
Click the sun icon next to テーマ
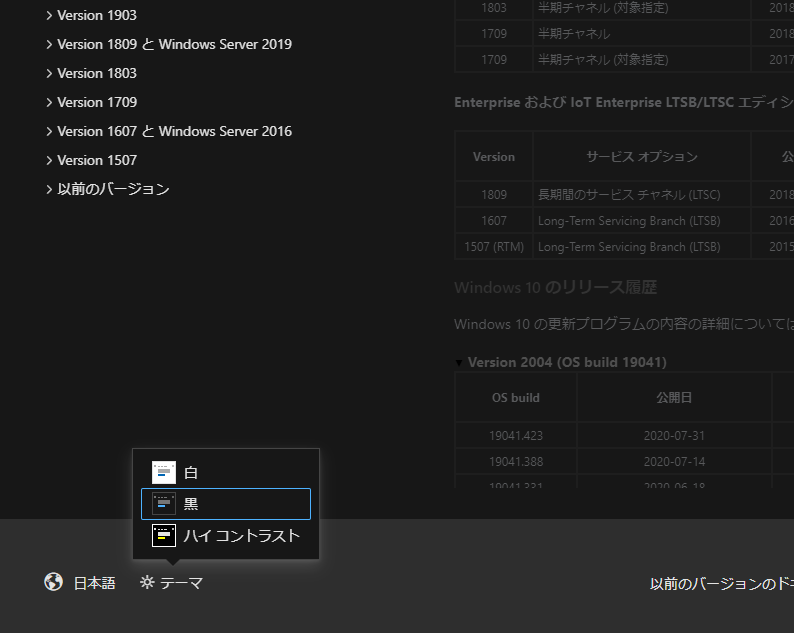[x=147, y=582]
